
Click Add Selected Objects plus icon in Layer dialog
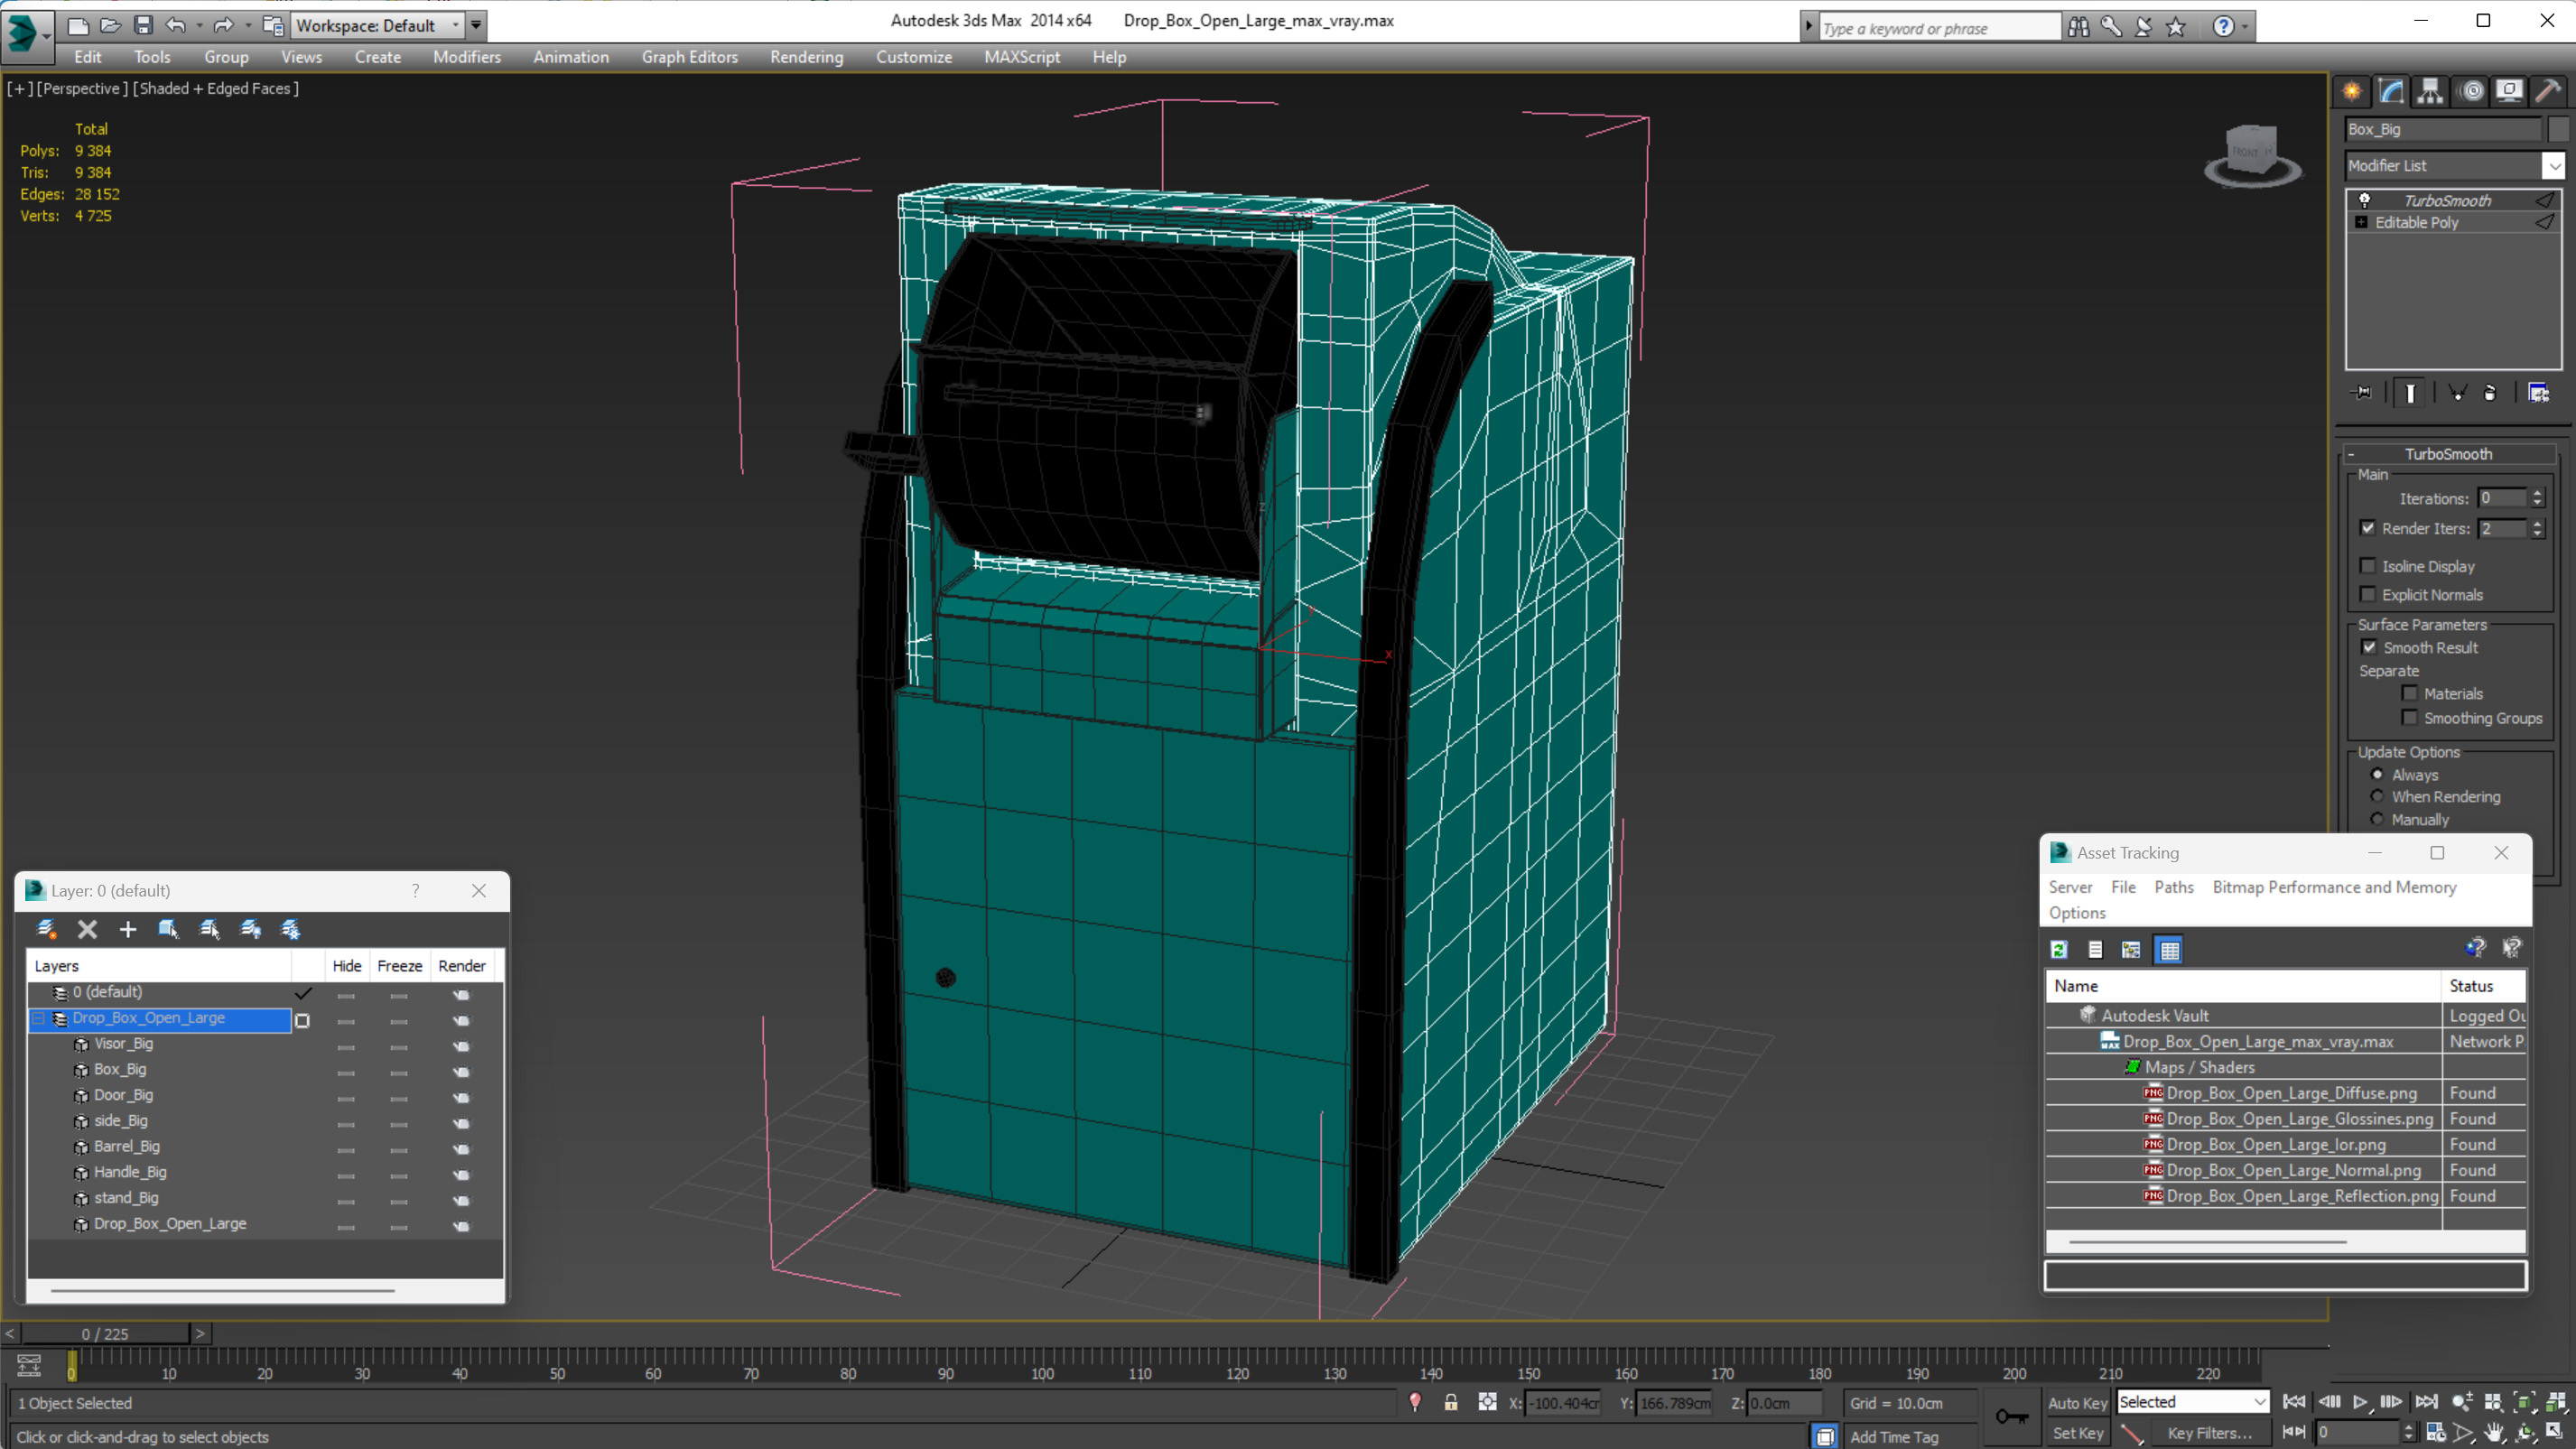(x=127, y=929)
